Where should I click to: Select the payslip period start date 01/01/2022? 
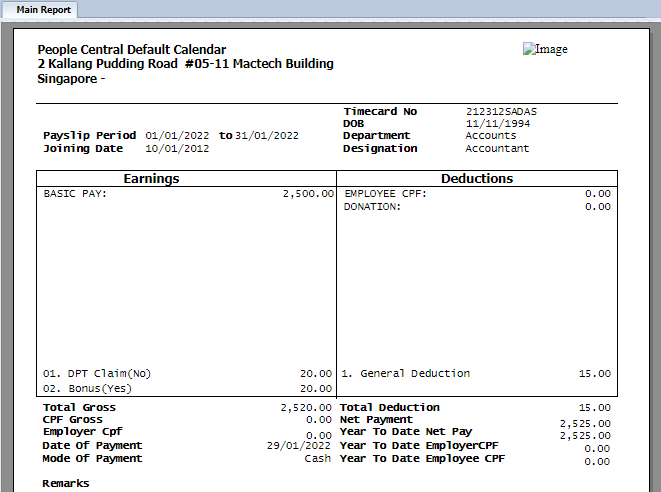(x=179, y=135)
